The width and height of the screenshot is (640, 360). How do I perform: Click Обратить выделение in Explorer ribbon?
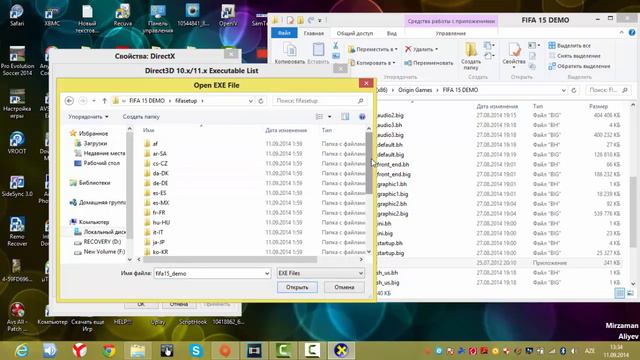[580, 66]
